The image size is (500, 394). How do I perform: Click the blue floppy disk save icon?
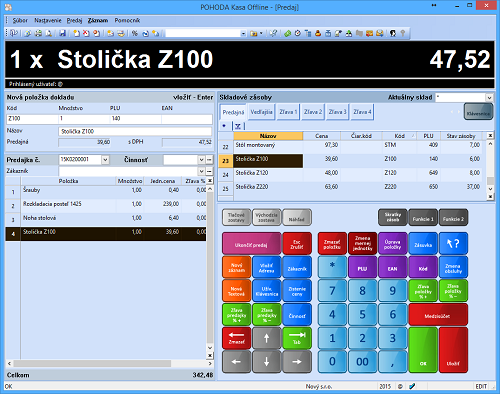62,33
